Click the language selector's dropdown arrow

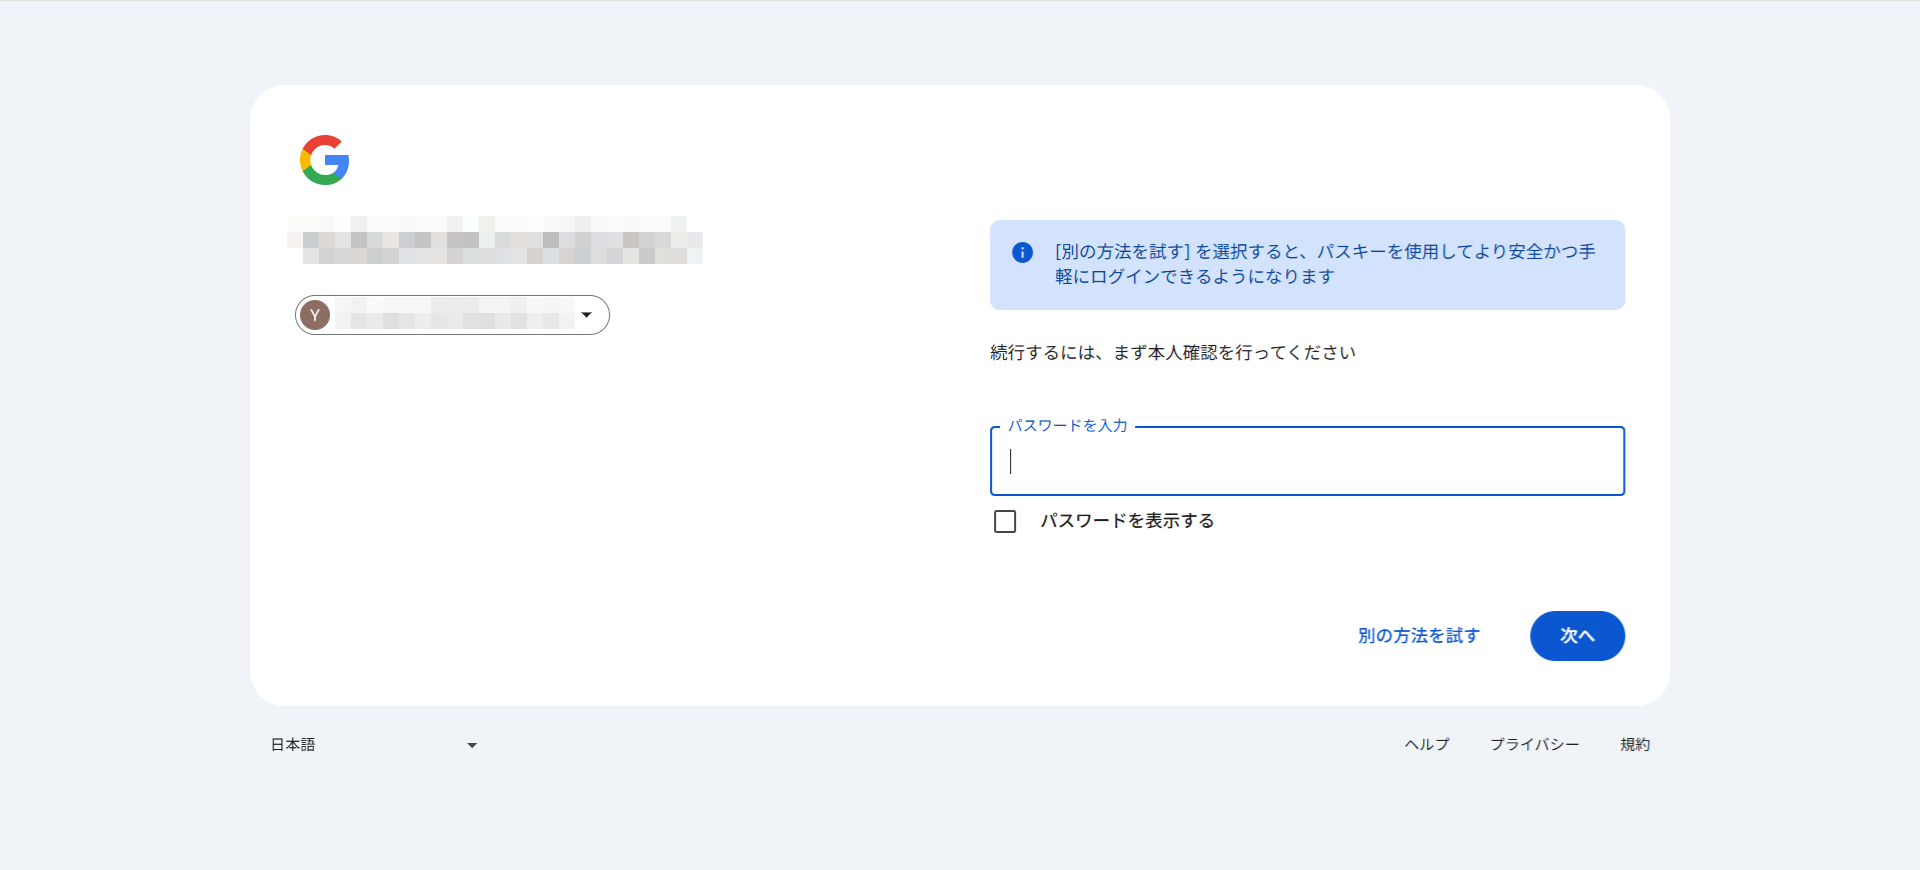click(x=472, y=745)
